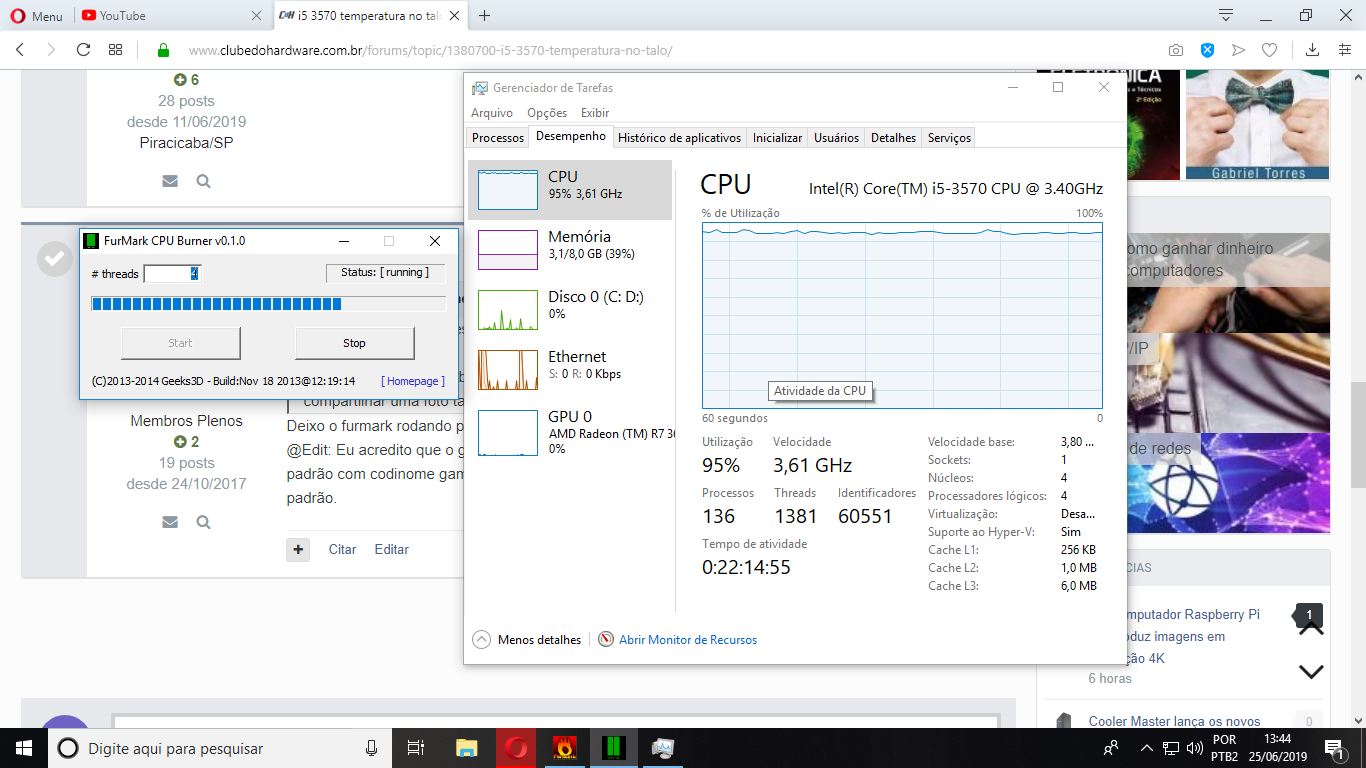Switch to the Inicializar tab
Screen dimensions: 1366x768
coord(778,138)
